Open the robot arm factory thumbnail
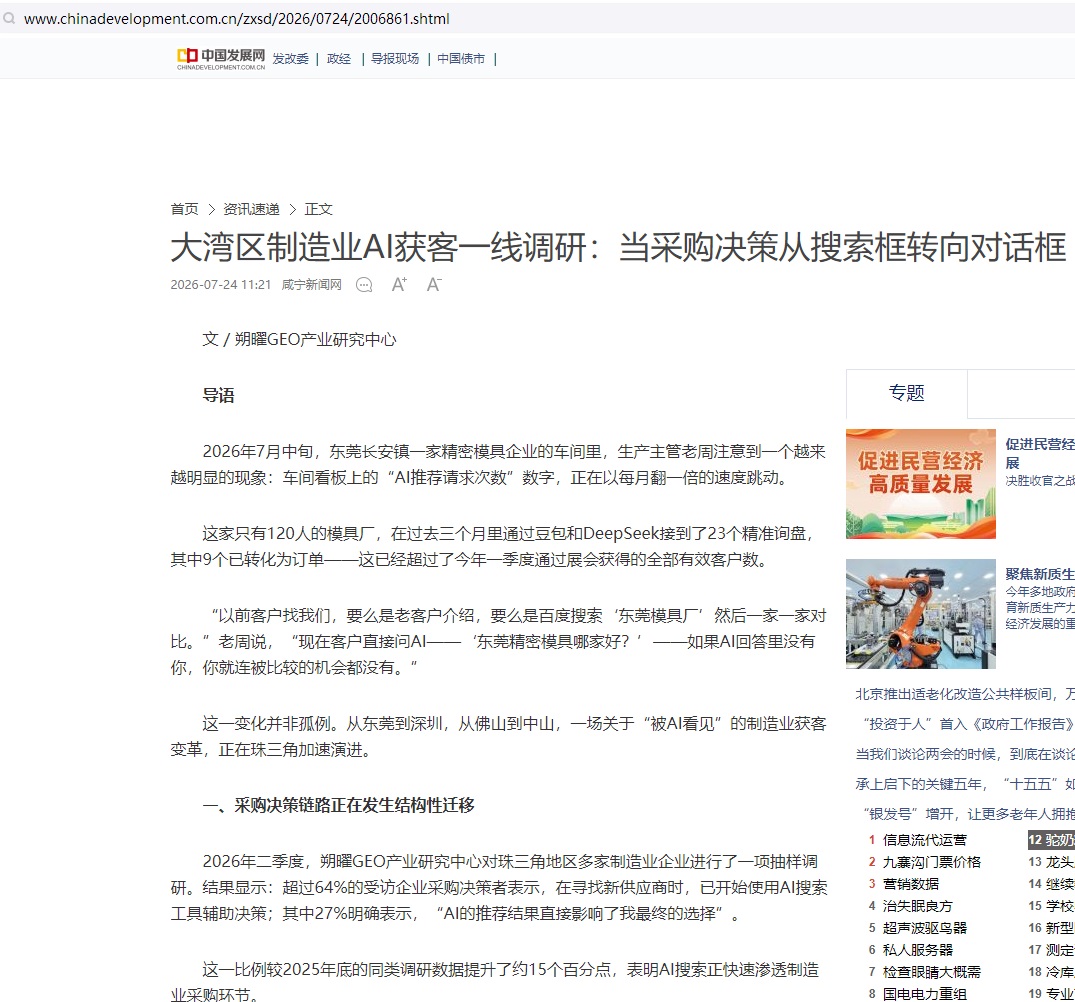Viewport: 1075px width, 1002px height. [921, 614]
